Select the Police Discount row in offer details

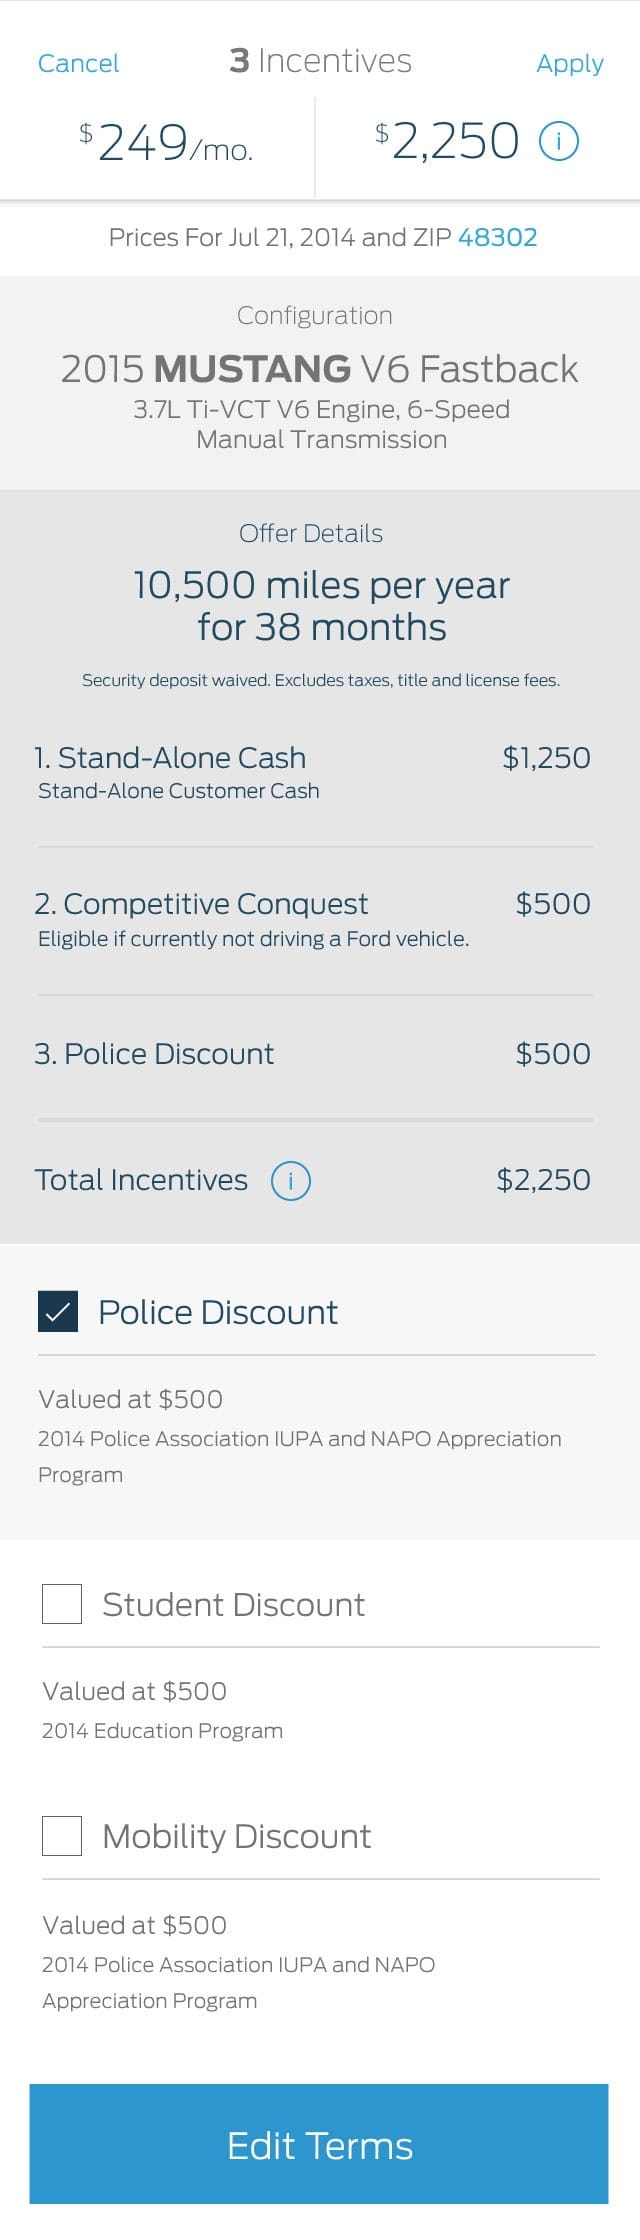[313, 1054]
